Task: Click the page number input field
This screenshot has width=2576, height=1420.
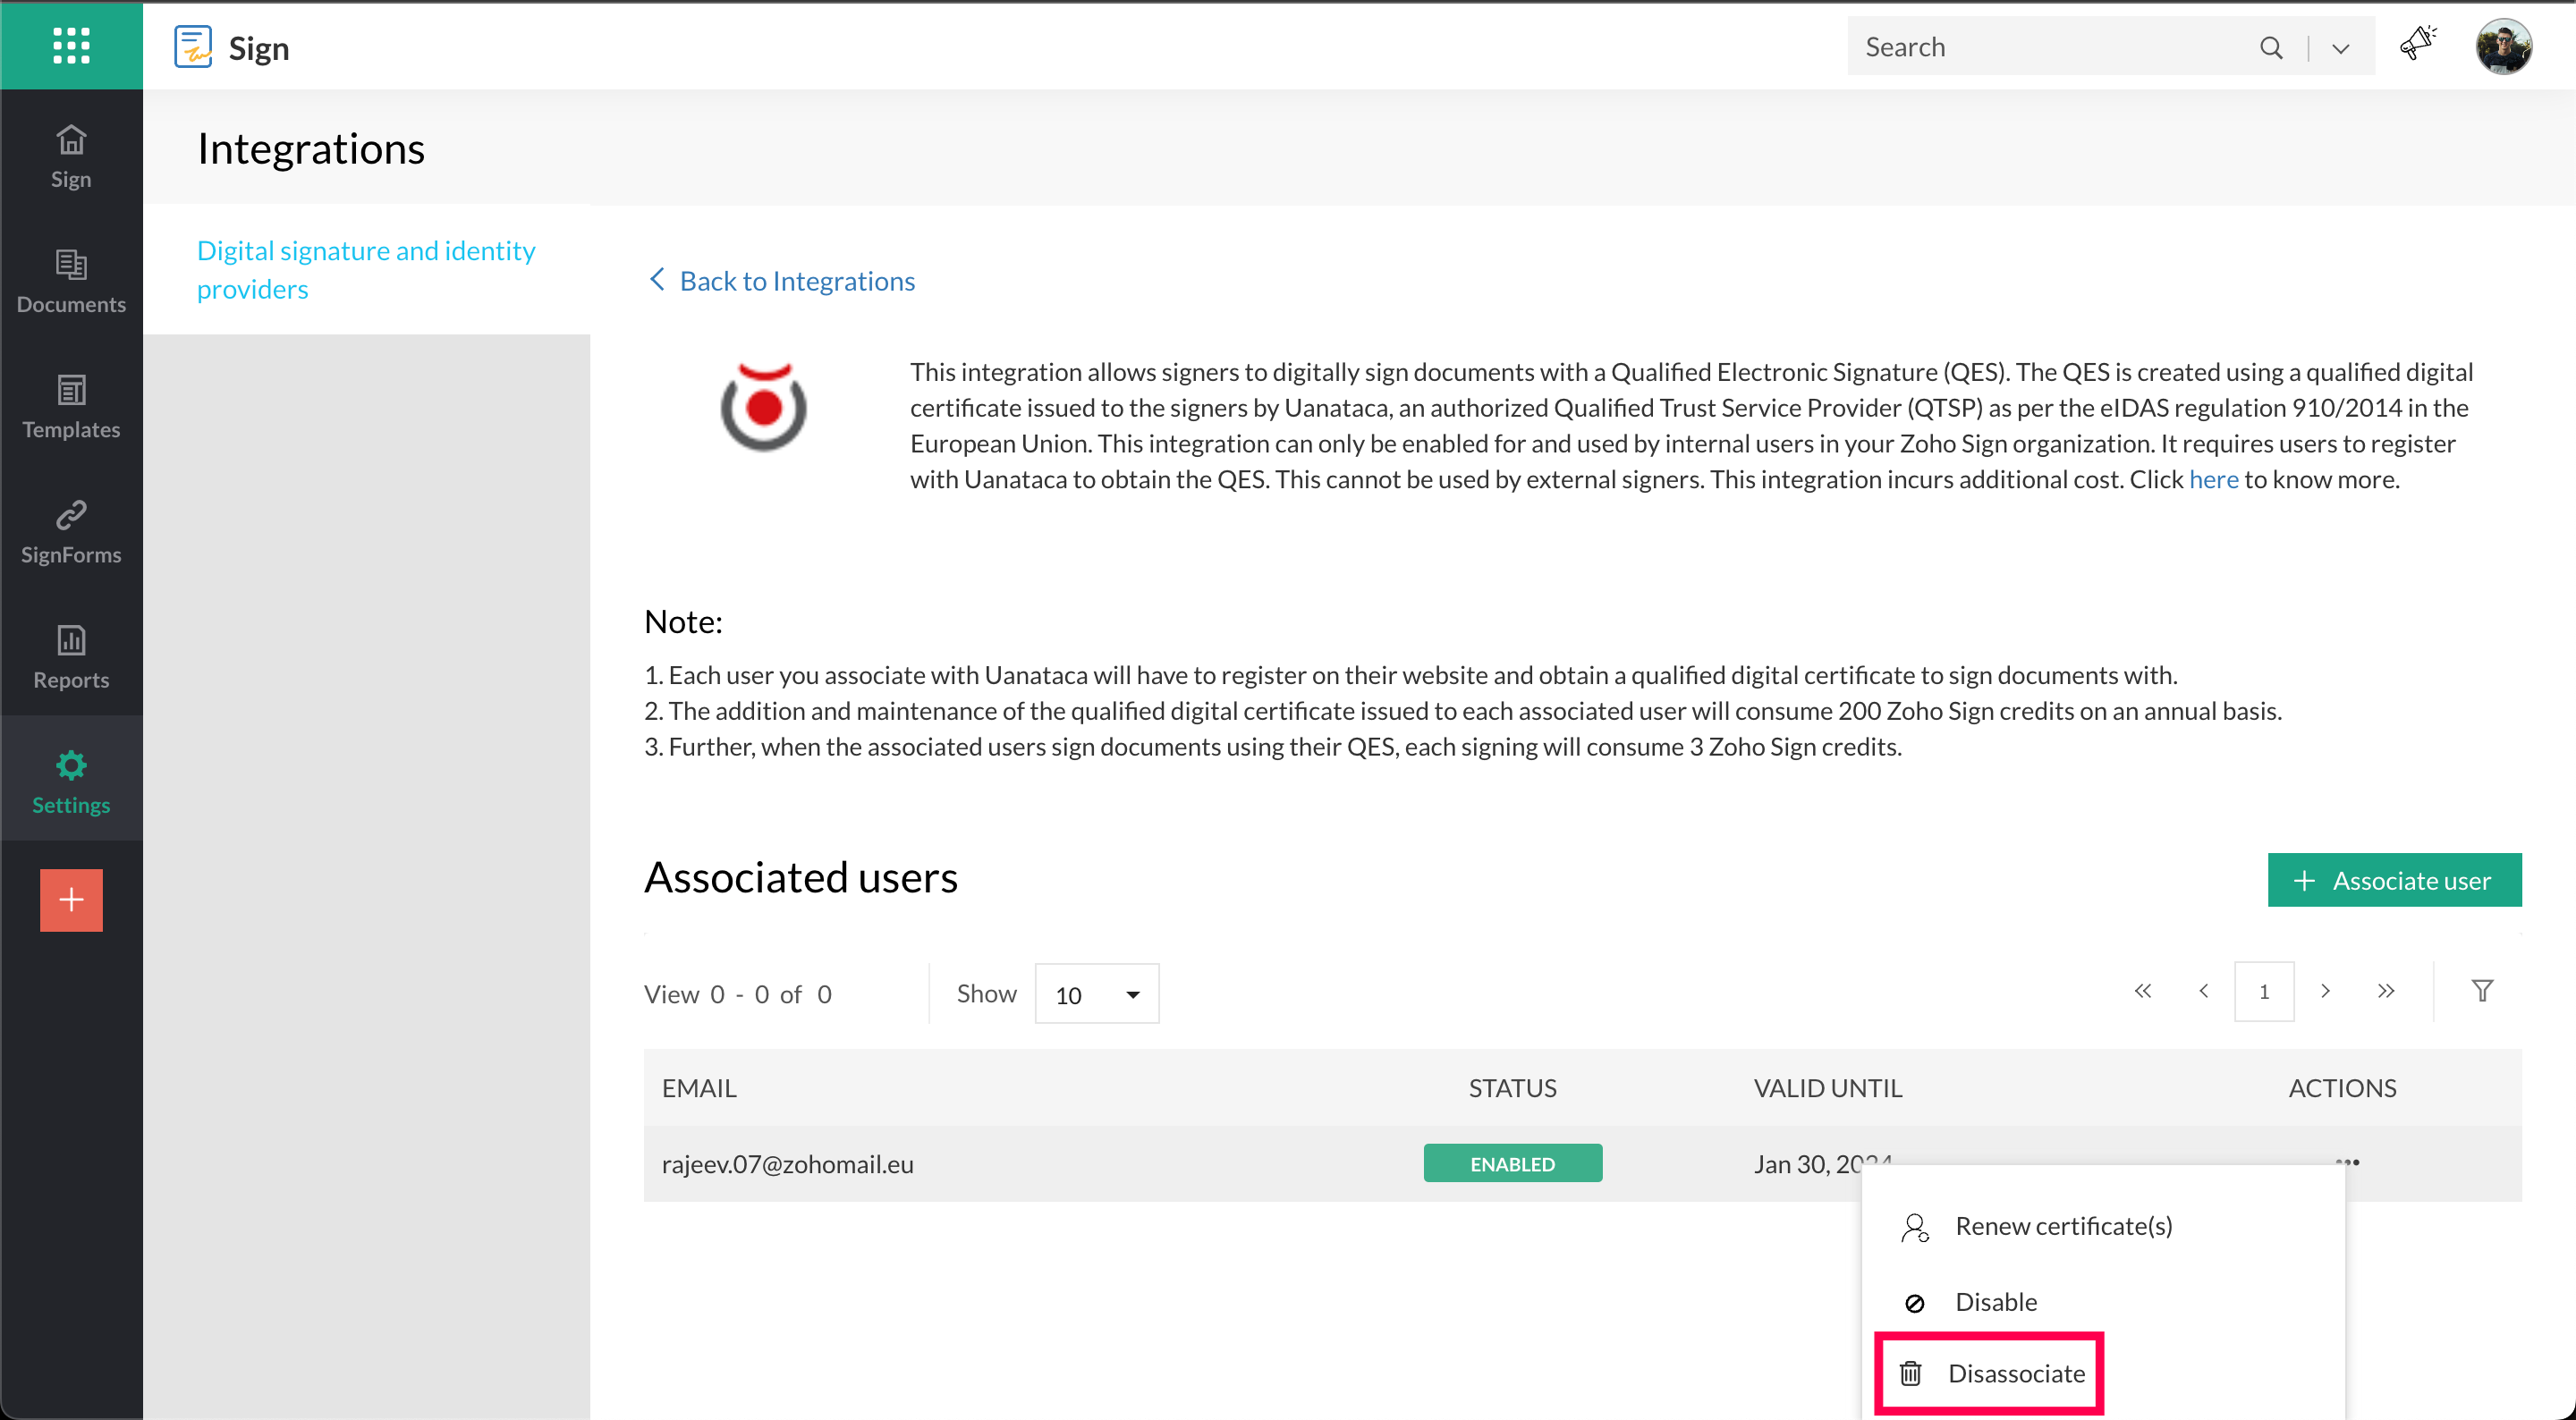Action: coord(2263,991)
